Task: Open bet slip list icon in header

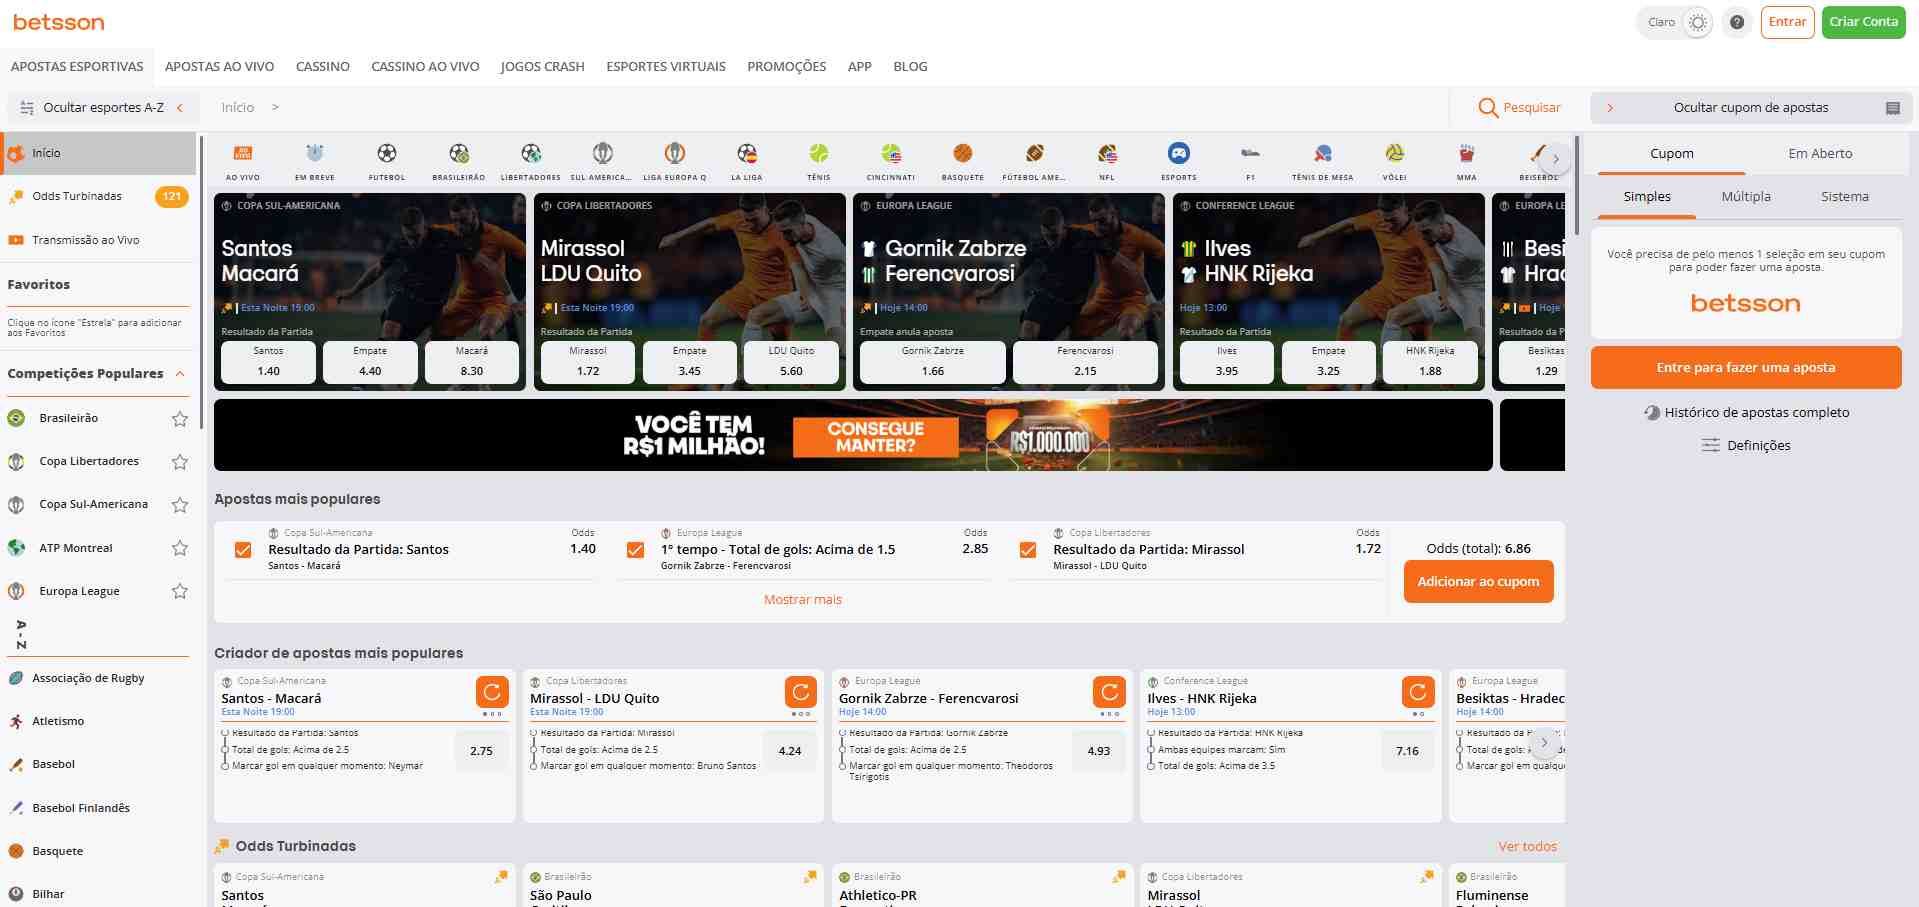Action: tap(1892, 108)
